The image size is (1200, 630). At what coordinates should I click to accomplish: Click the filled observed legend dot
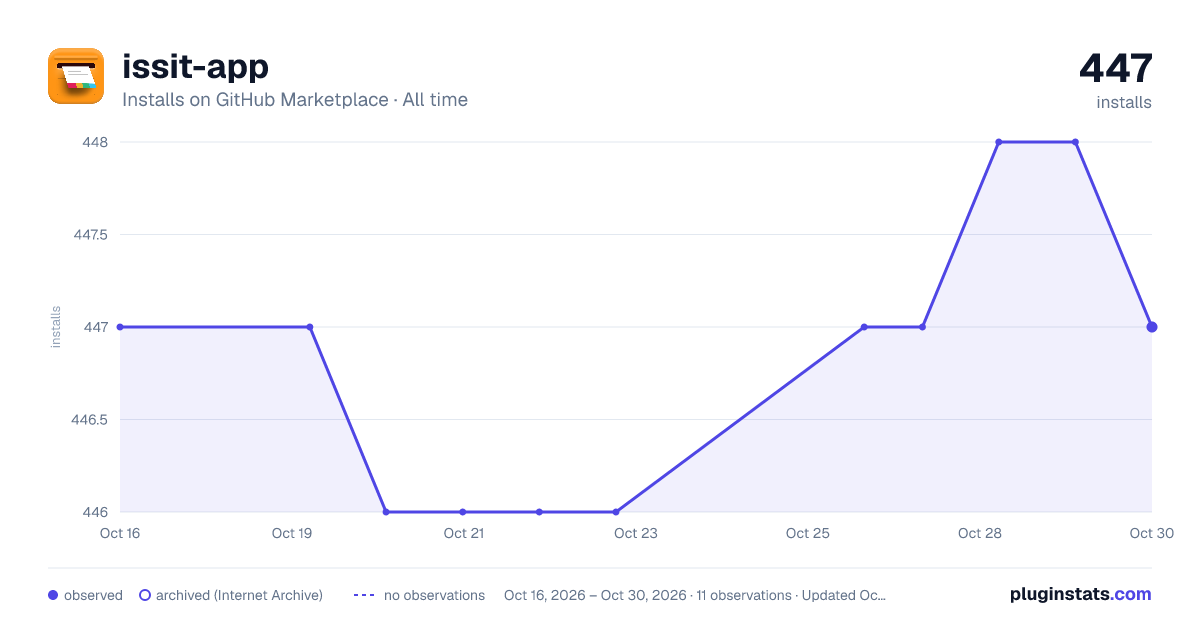tap(53, 595)
